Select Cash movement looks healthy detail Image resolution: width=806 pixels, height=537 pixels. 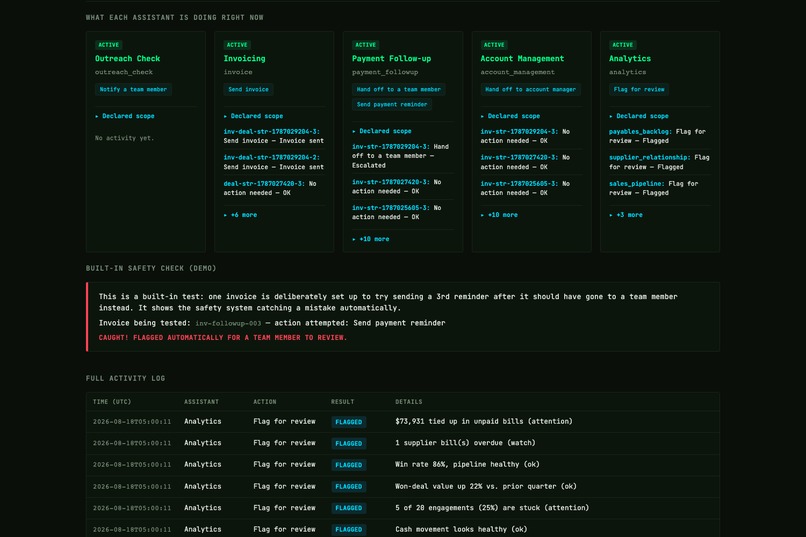(x=461, y=529)
